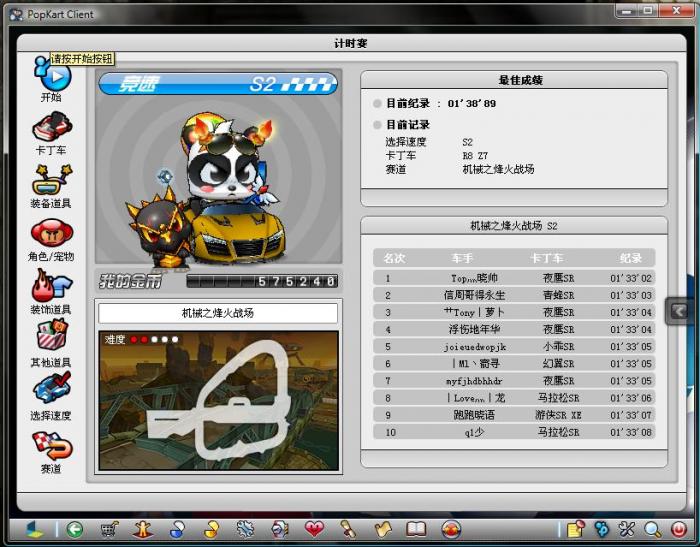The image size is (700, 547).
Task: Click the record time 01'33'02
Action: tap(631, 278)
